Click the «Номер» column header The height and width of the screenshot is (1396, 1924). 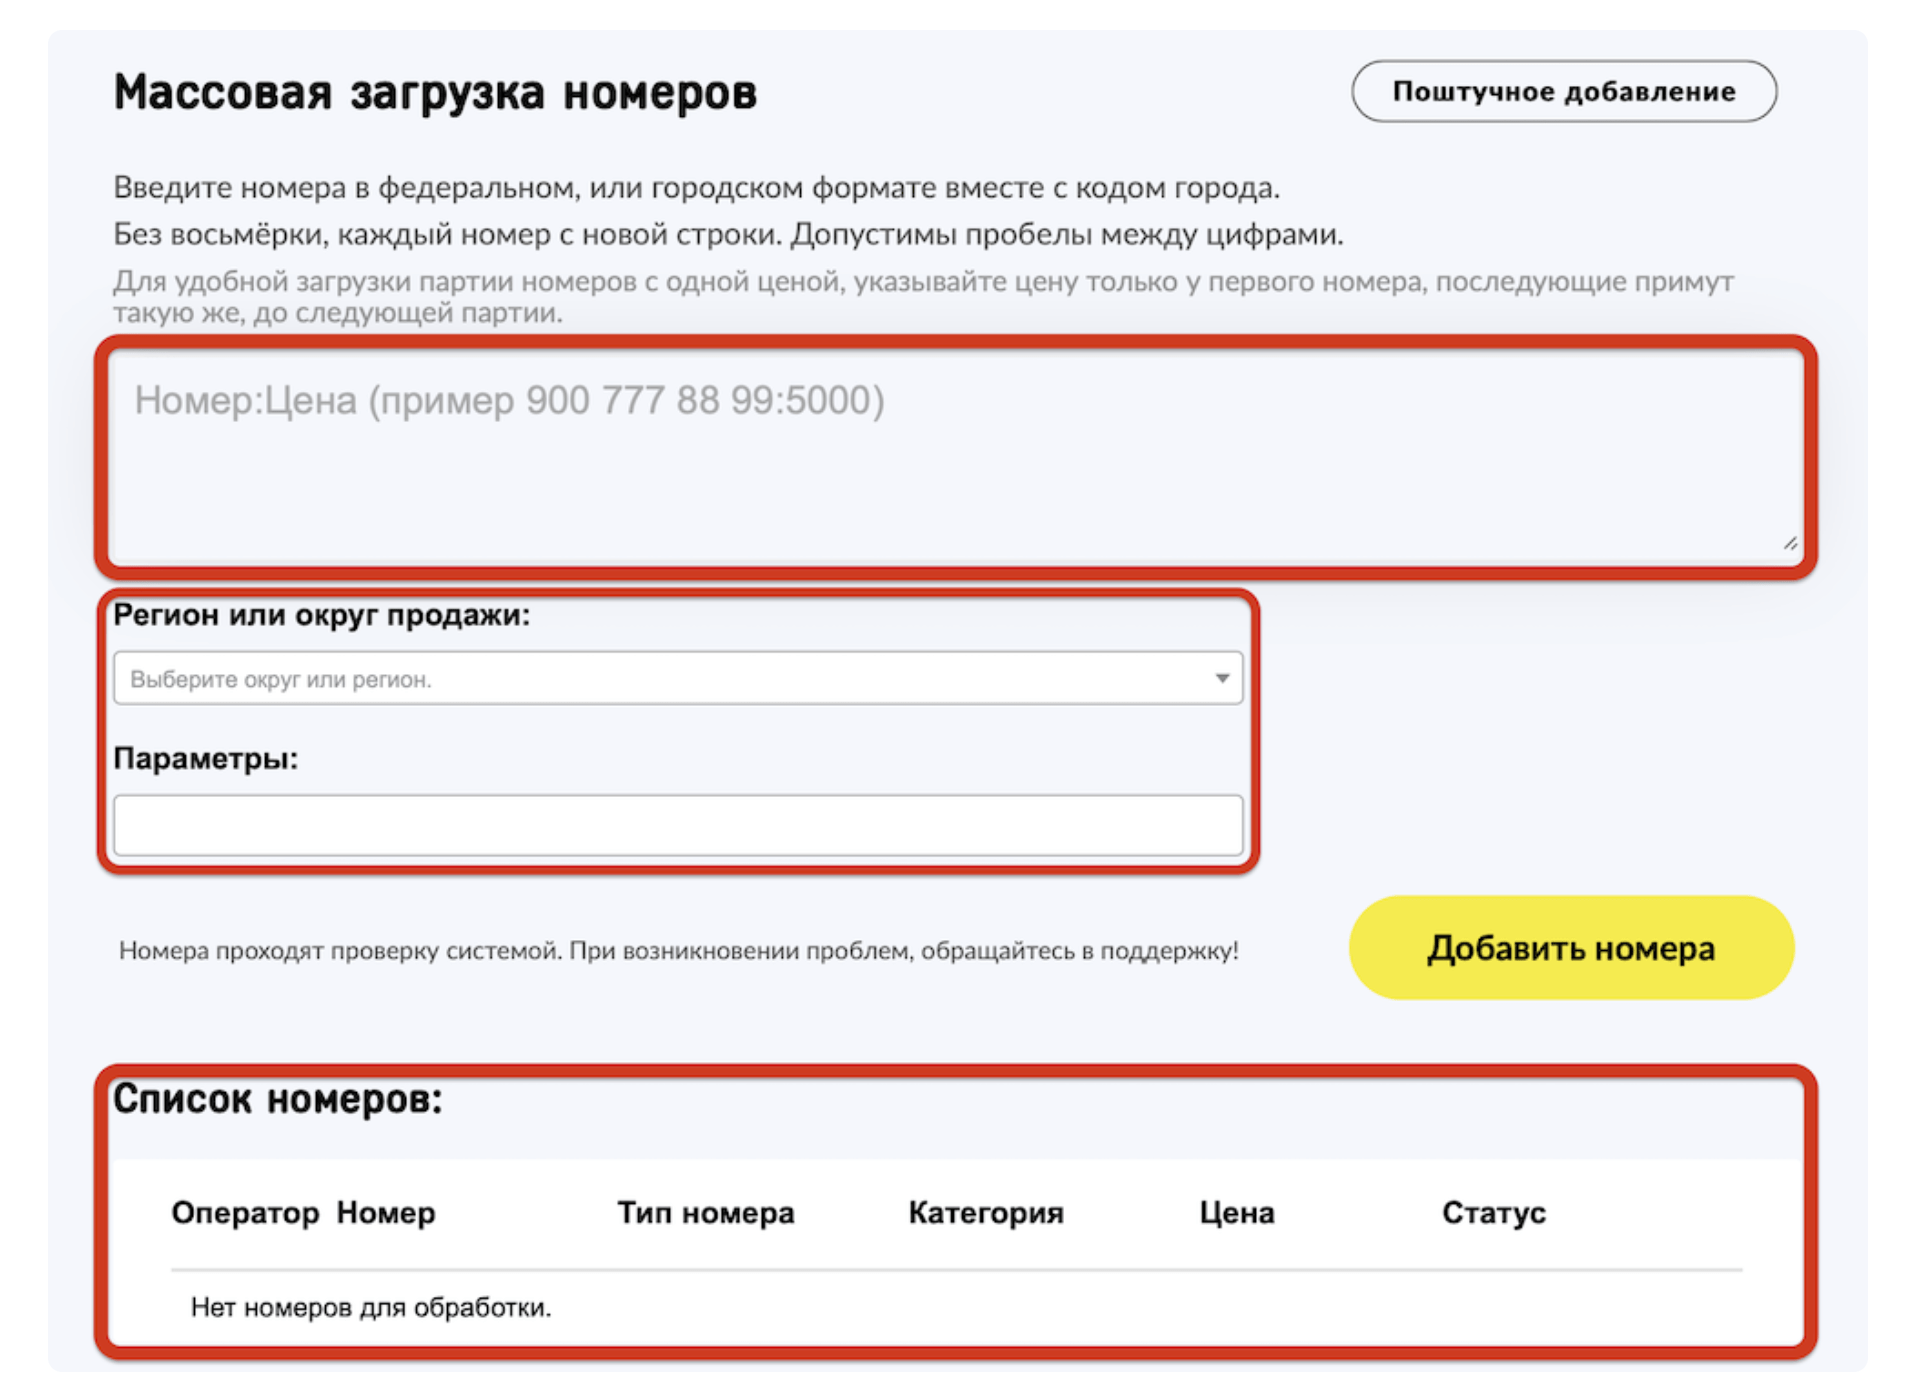(x=386, y=1212)
